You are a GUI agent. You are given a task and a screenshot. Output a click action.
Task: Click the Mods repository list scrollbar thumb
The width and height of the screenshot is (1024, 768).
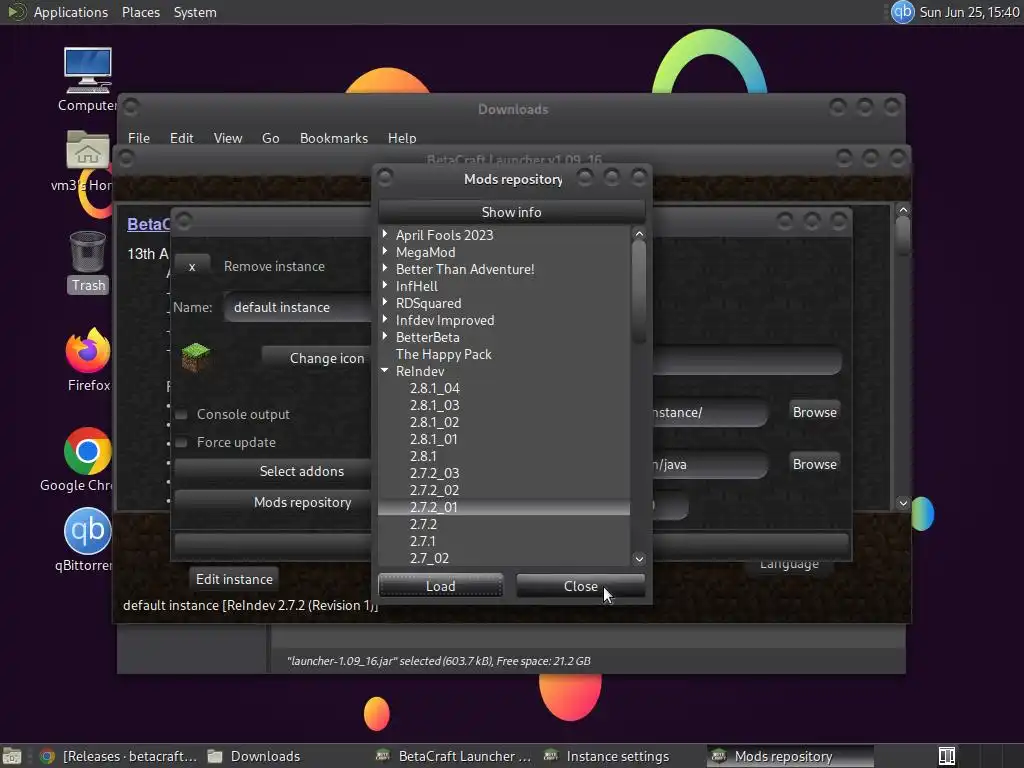(x=639, y=292)
